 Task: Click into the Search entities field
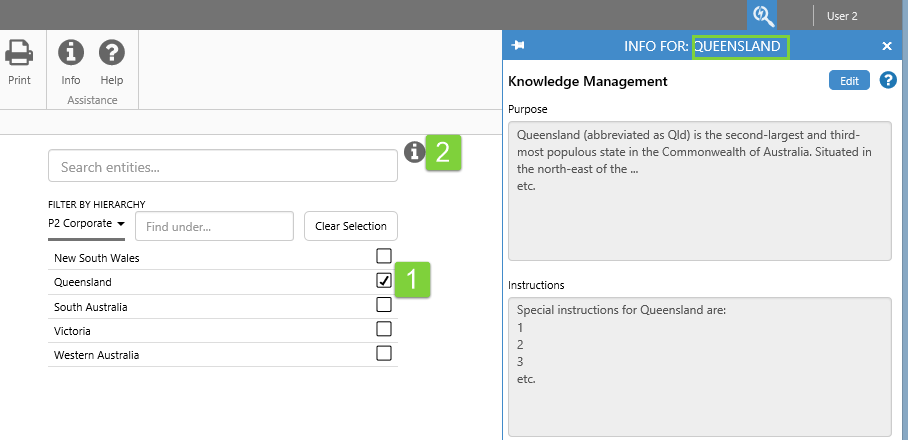click(222, 166)
